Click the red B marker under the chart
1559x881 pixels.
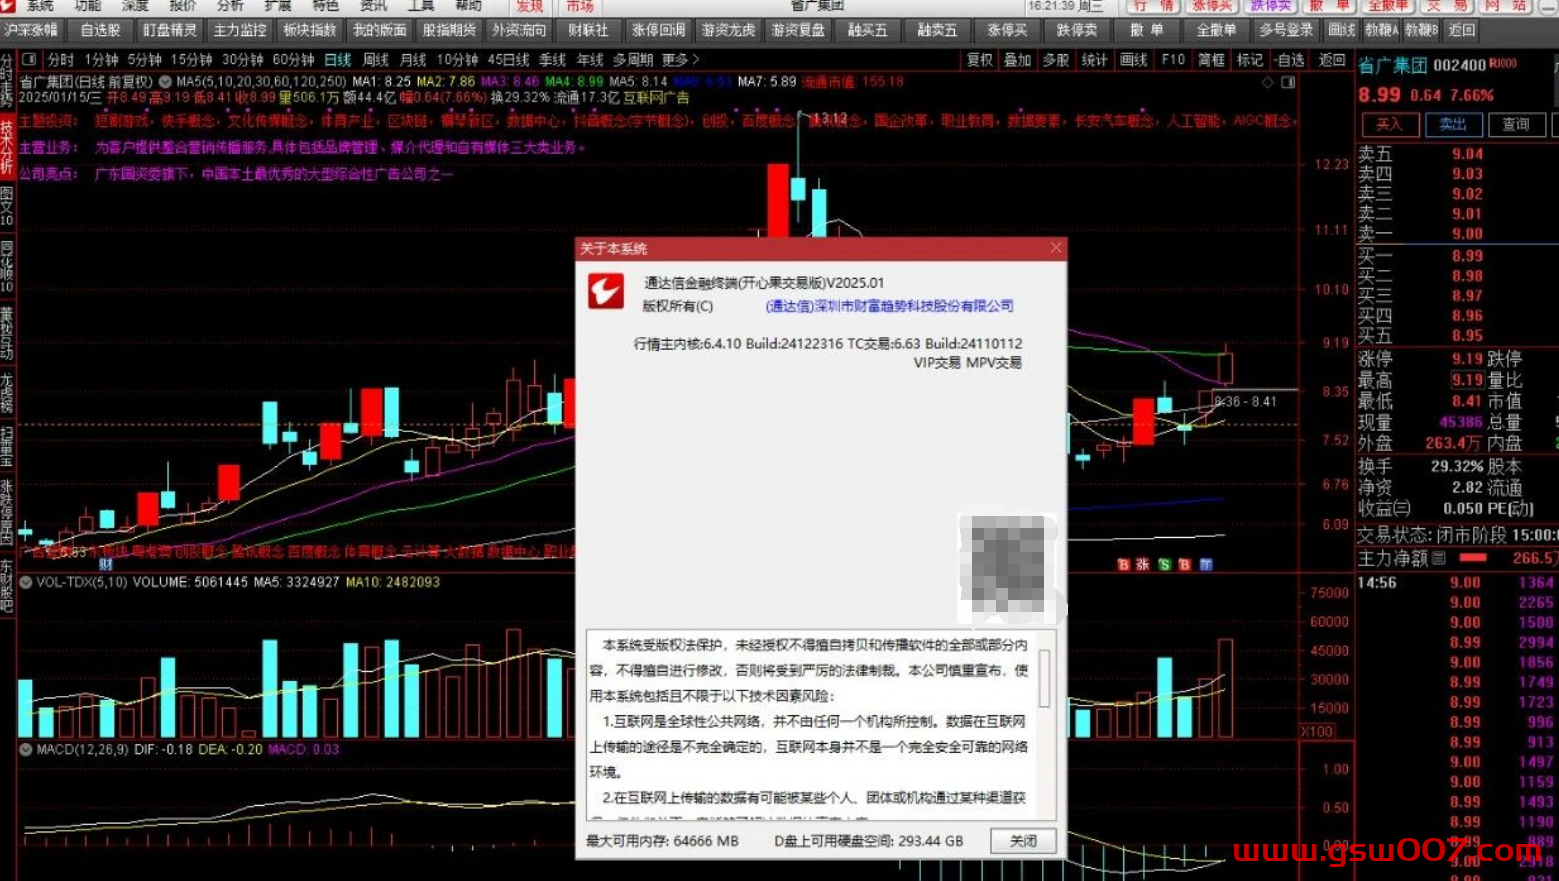coord(1123,565)
